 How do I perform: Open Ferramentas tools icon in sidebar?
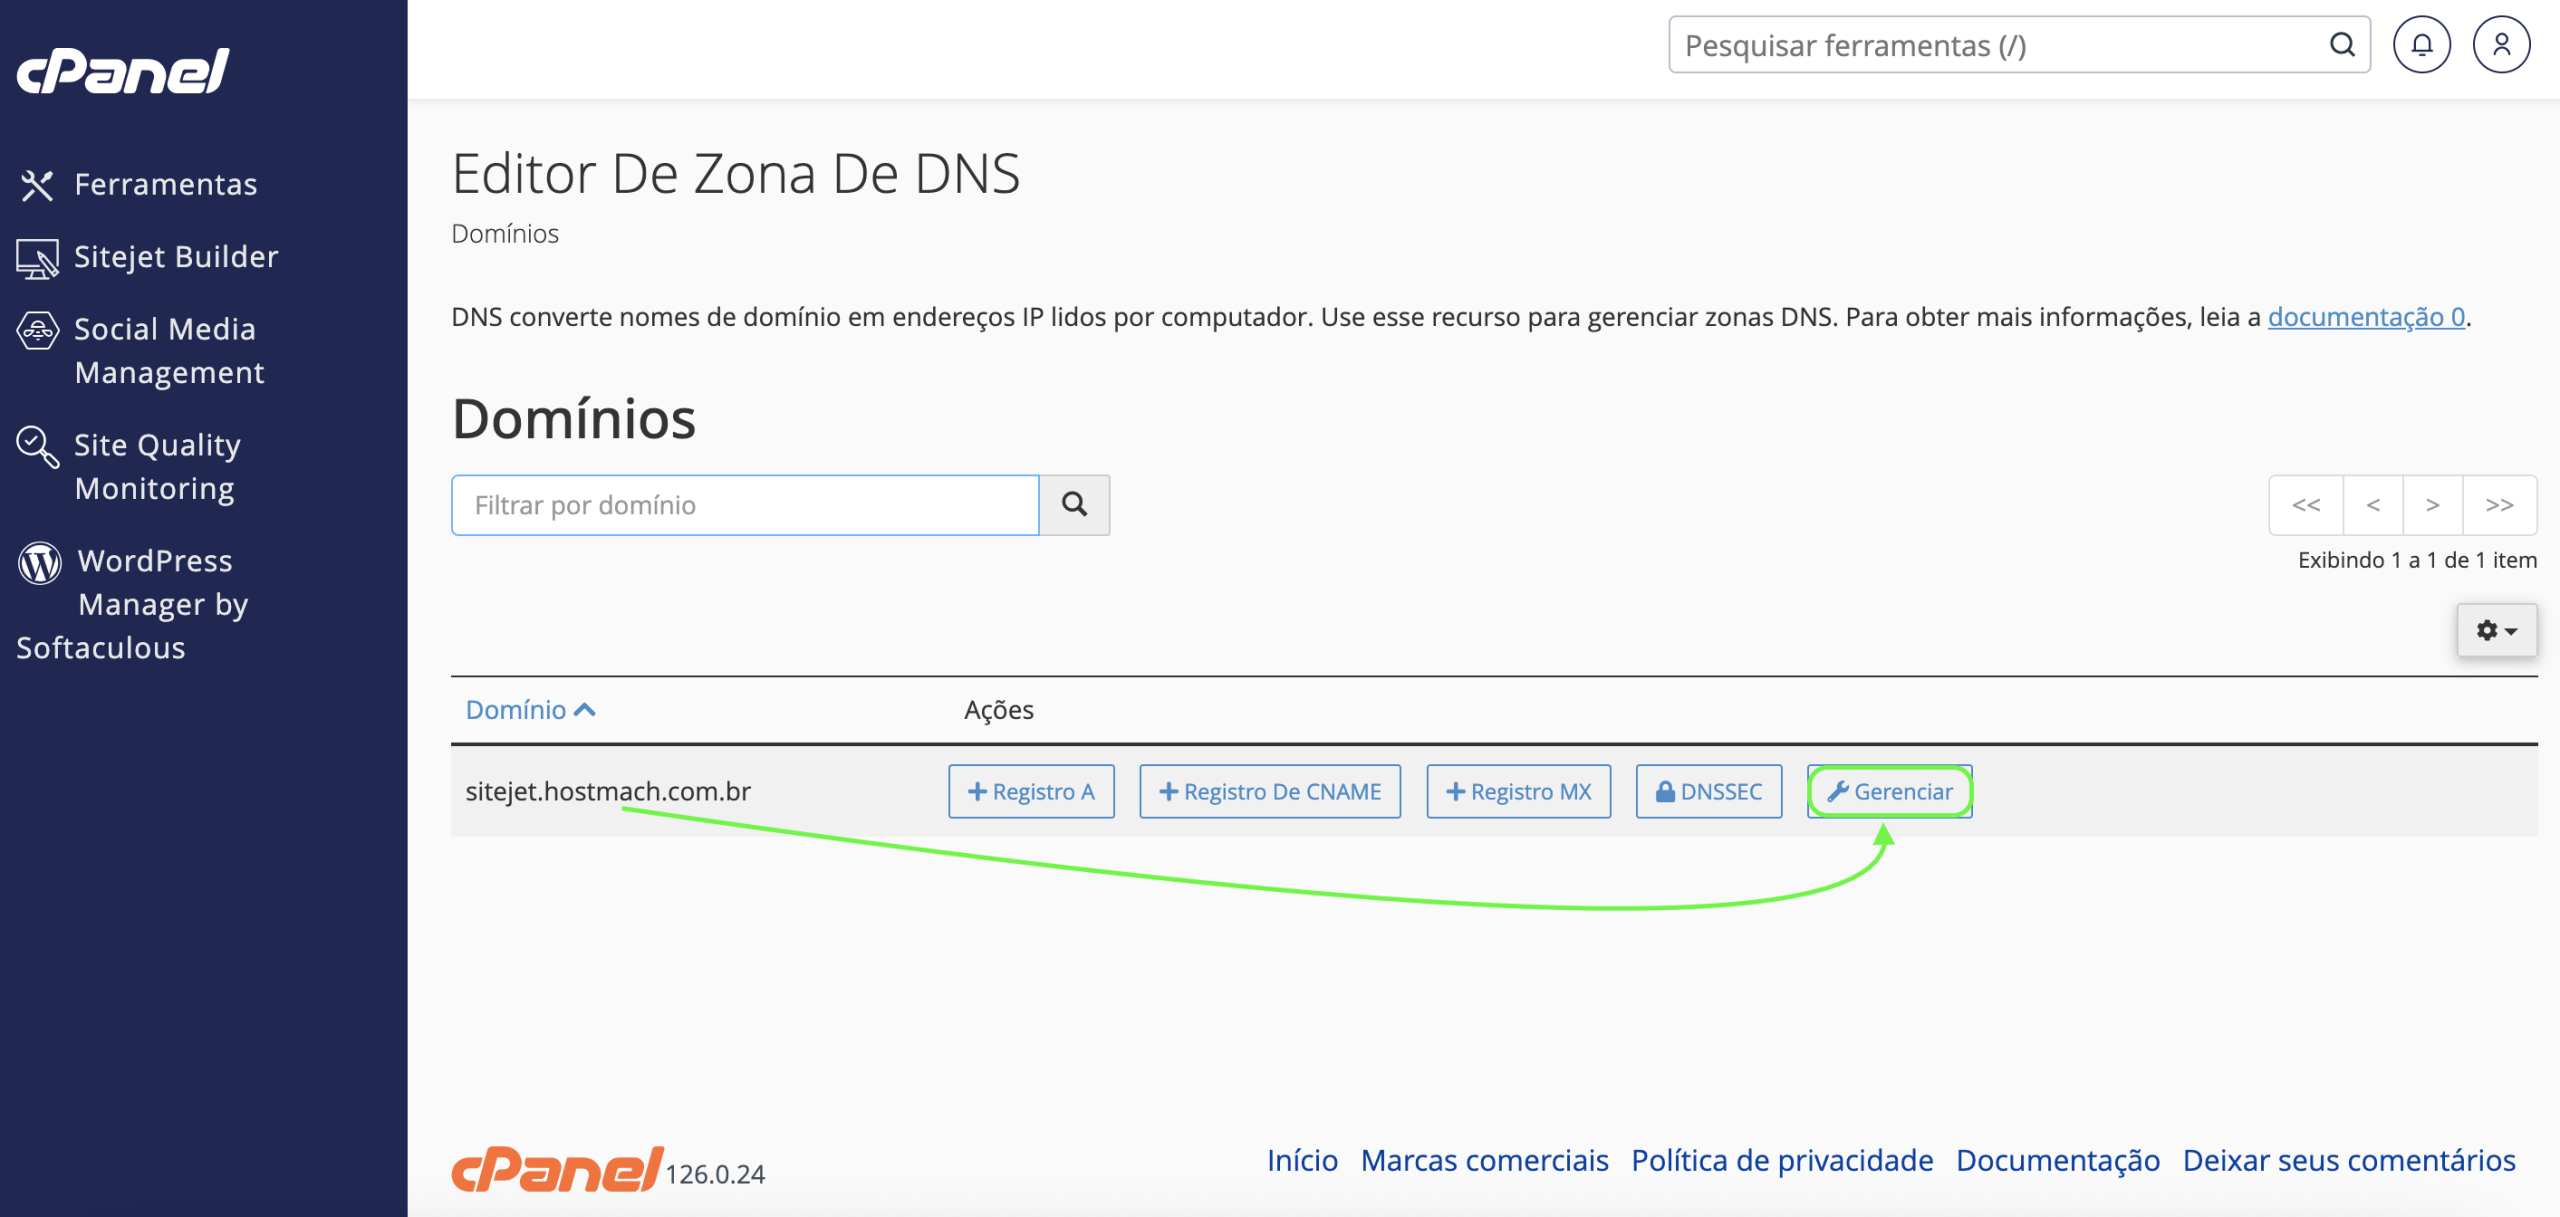tap(37, 185)
